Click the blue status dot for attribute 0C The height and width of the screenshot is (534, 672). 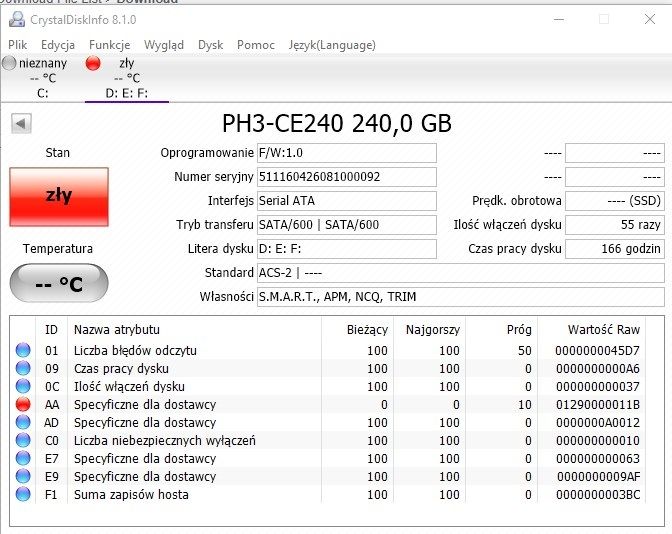tap(23, 386)
